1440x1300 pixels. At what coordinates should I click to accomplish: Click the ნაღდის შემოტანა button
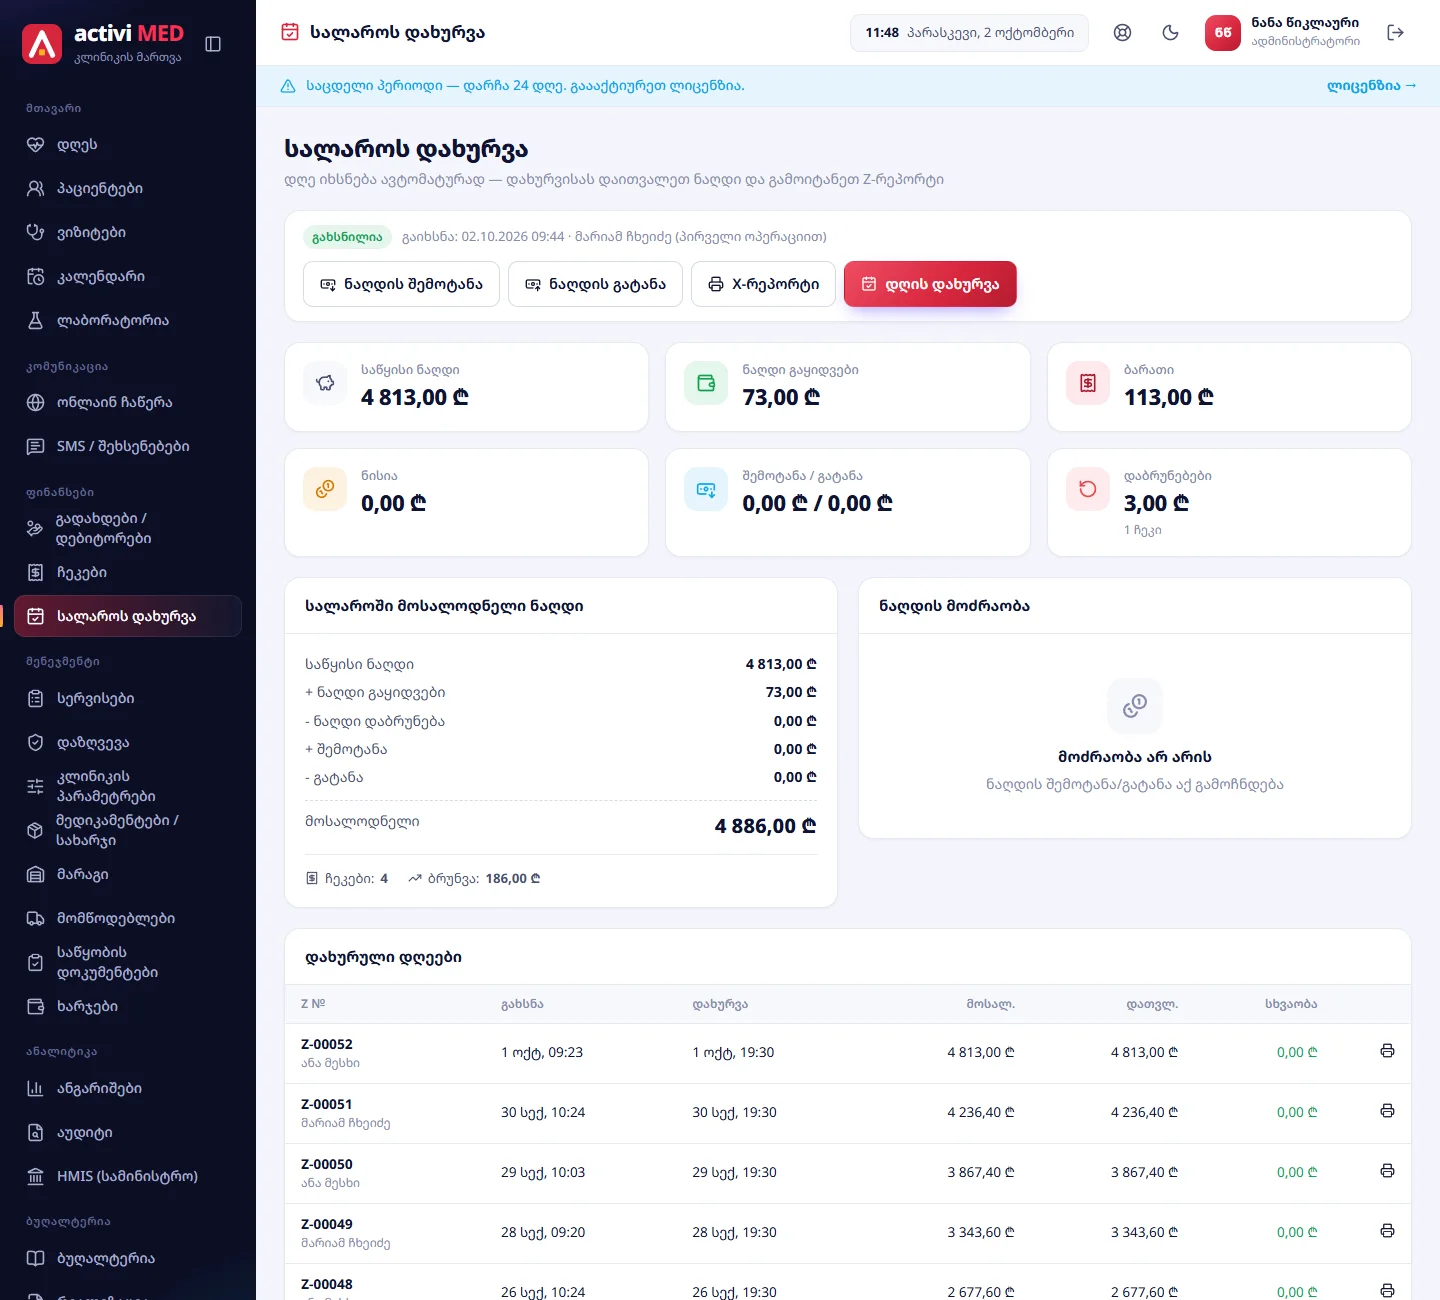click(401, 284)
